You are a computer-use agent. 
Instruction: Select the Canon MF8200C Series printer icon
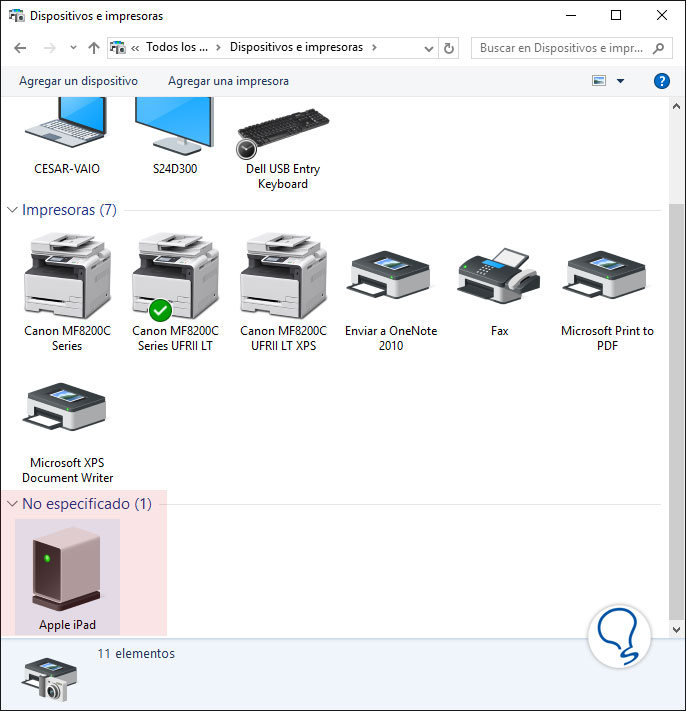pyautogui.click(x=67, y=275)
